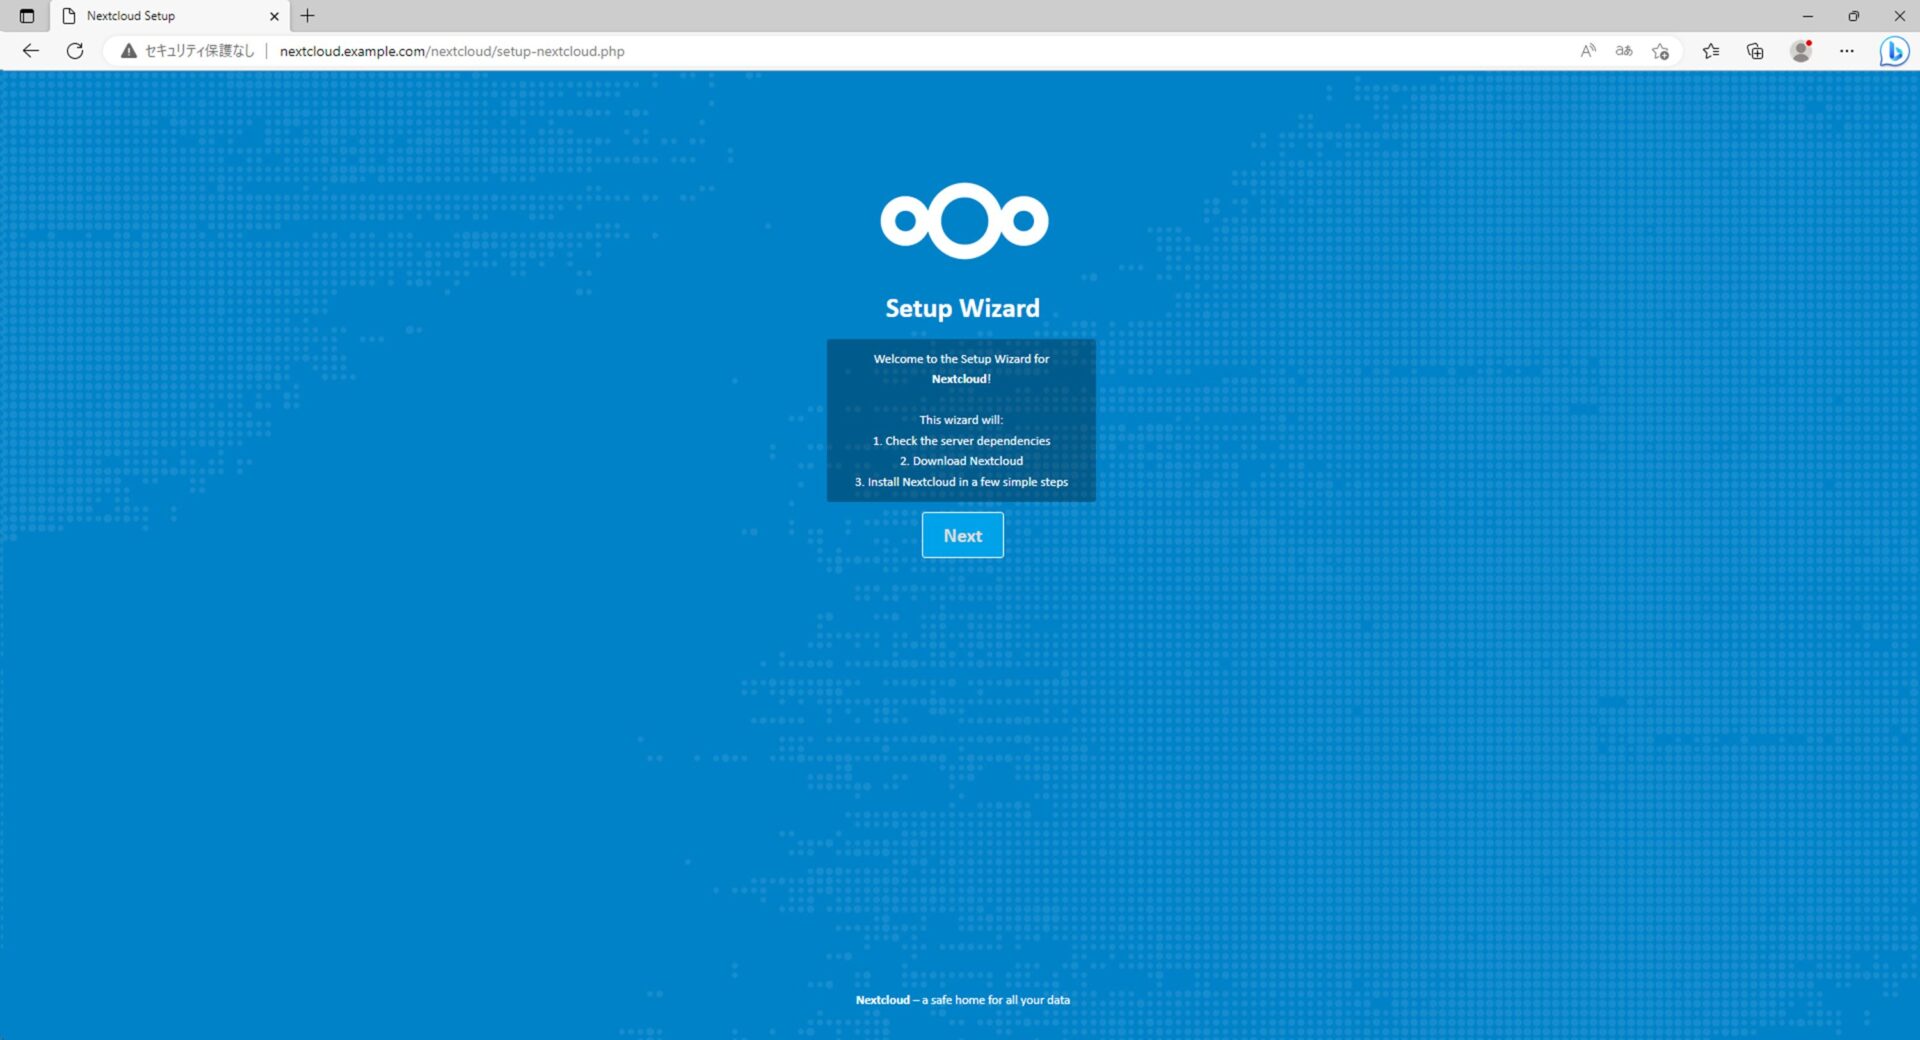The height and width of the screenshot is (1040, 1920).
Task: Open Settings and more menu
Action: [1846, 51]
